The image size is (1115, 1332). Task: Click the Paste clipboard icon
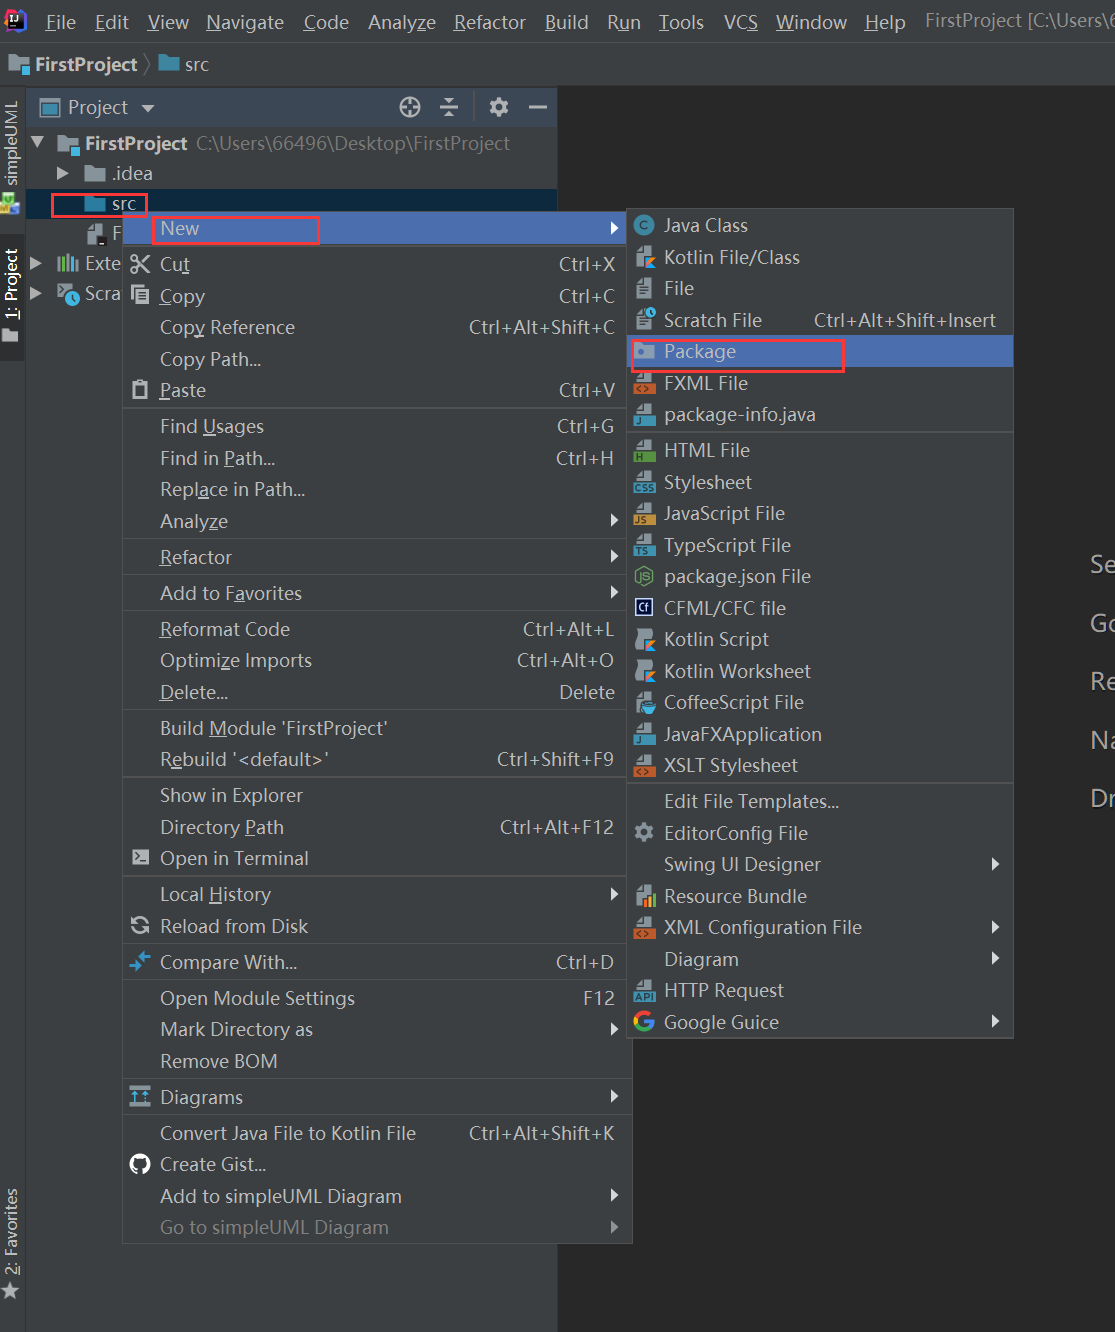coord(140,390)
